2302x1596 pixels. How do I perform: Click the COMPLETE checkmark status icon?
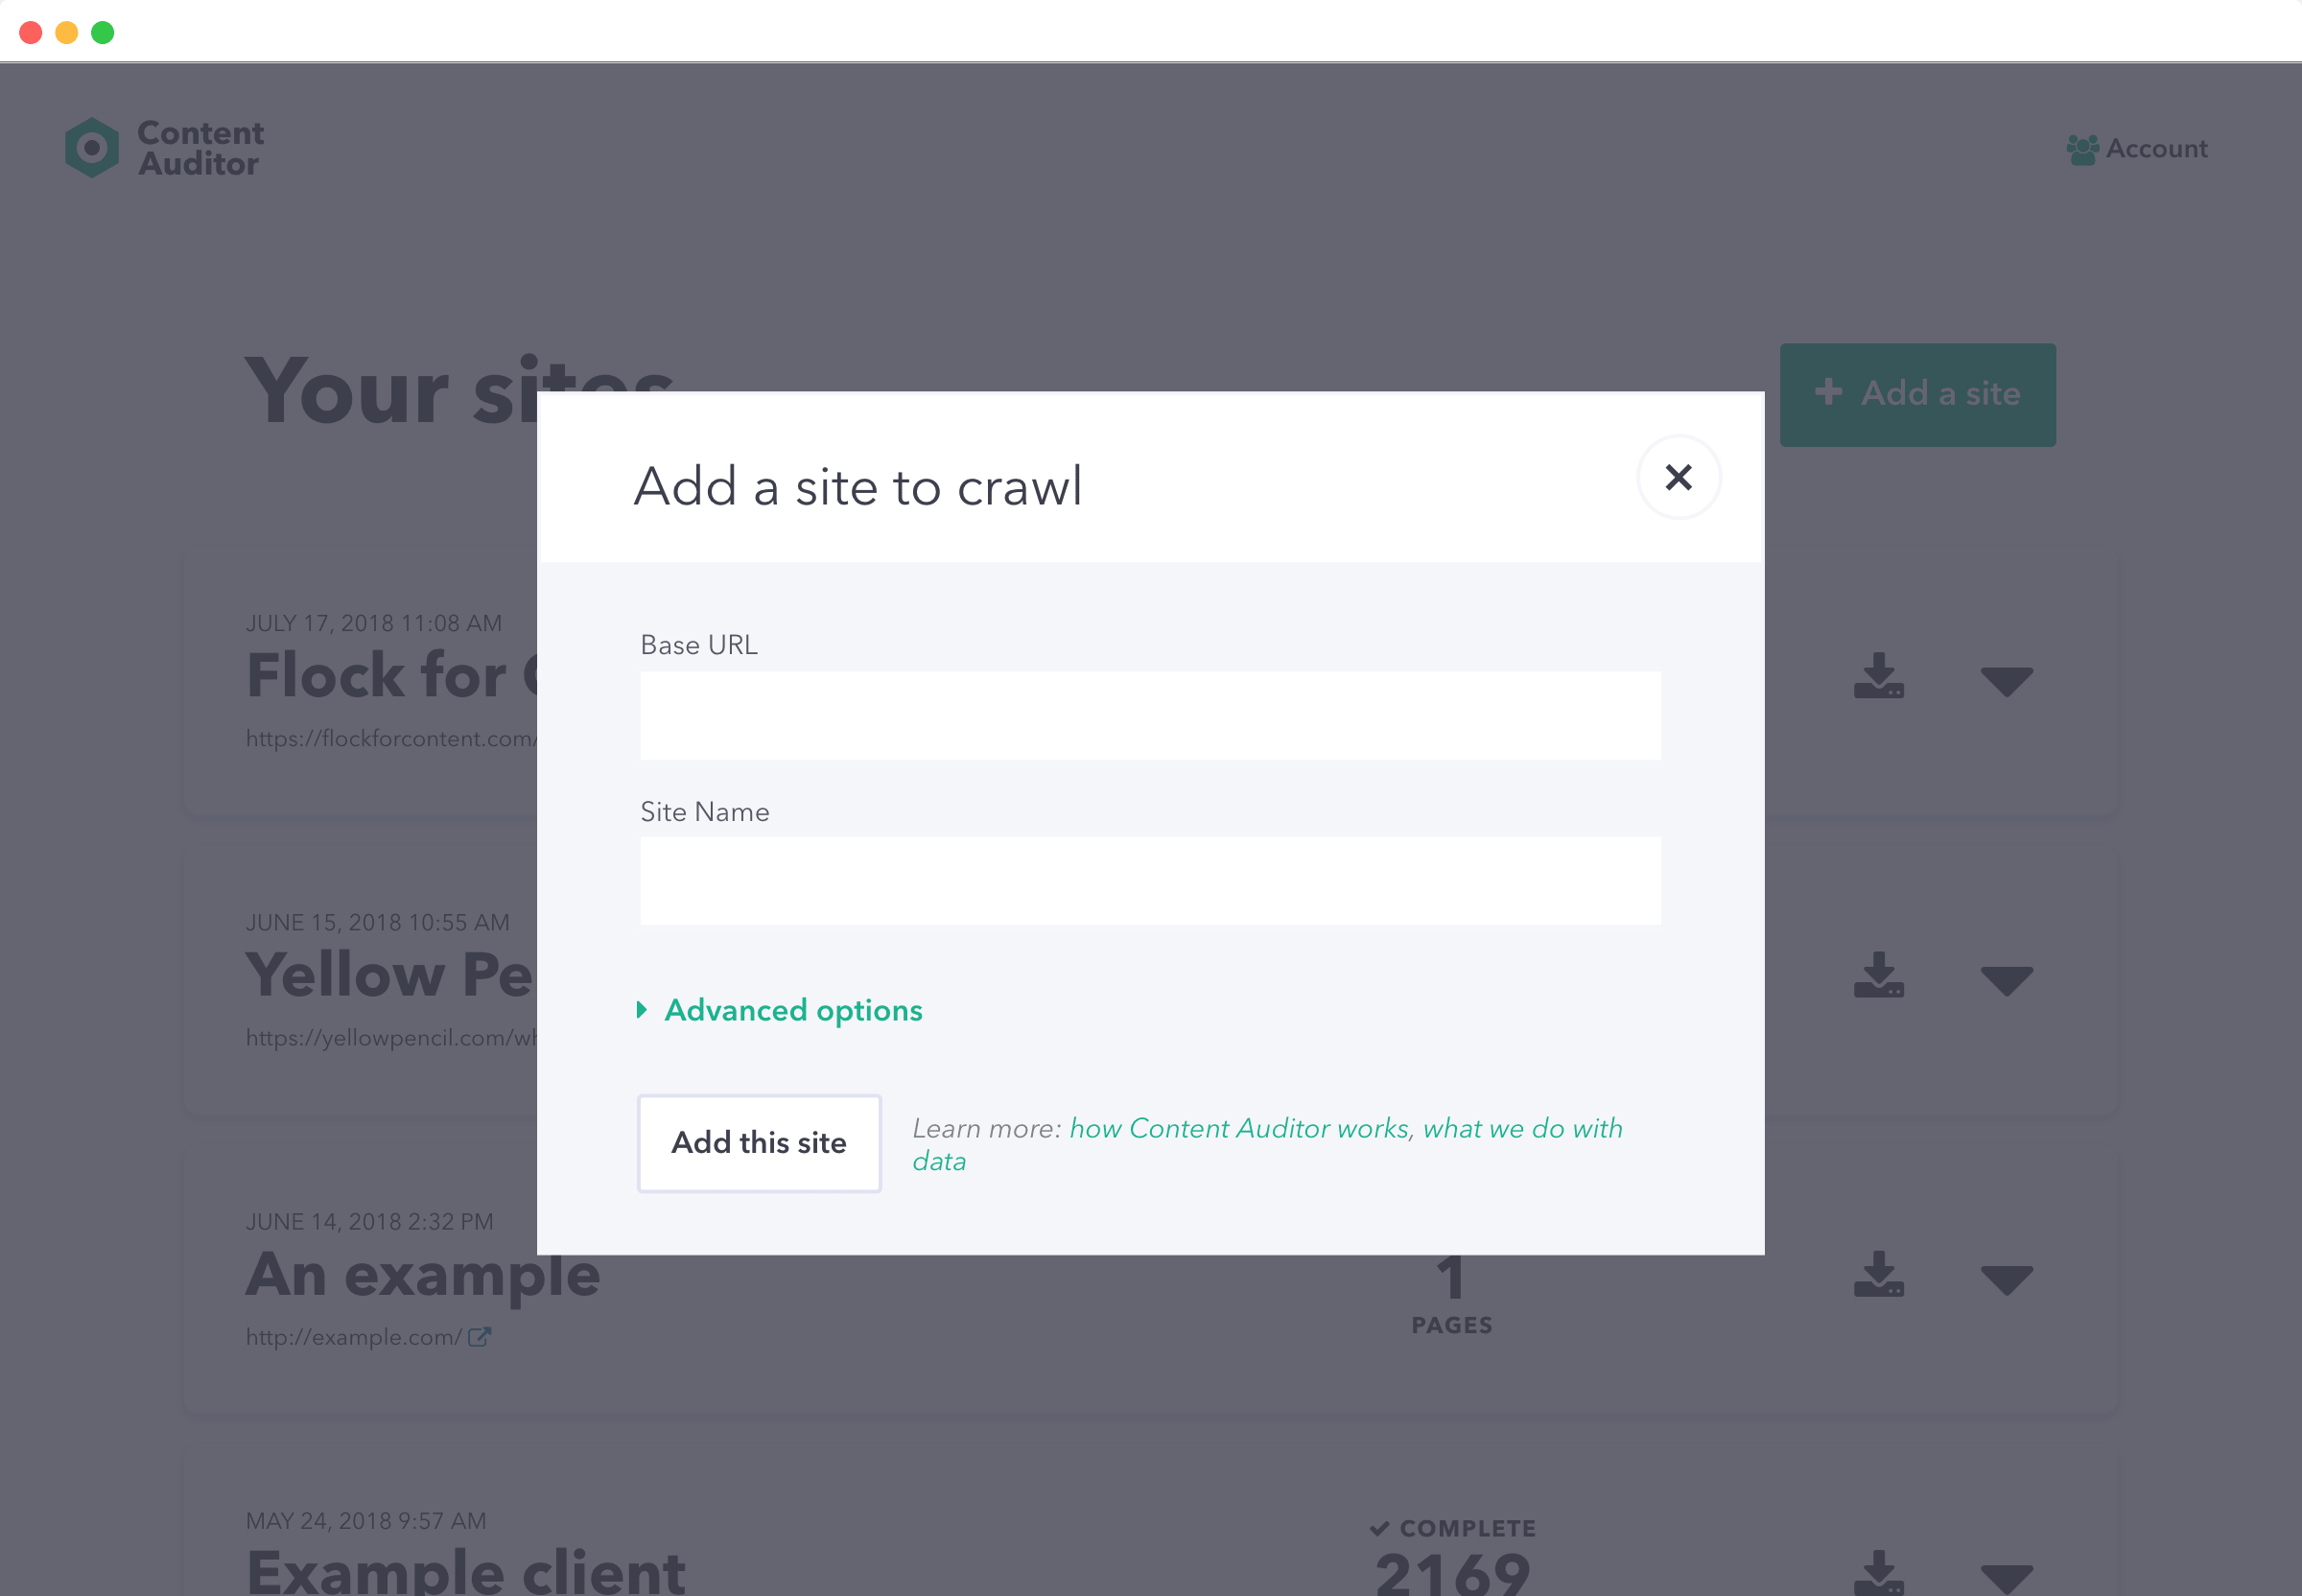pos(1381,1527)
